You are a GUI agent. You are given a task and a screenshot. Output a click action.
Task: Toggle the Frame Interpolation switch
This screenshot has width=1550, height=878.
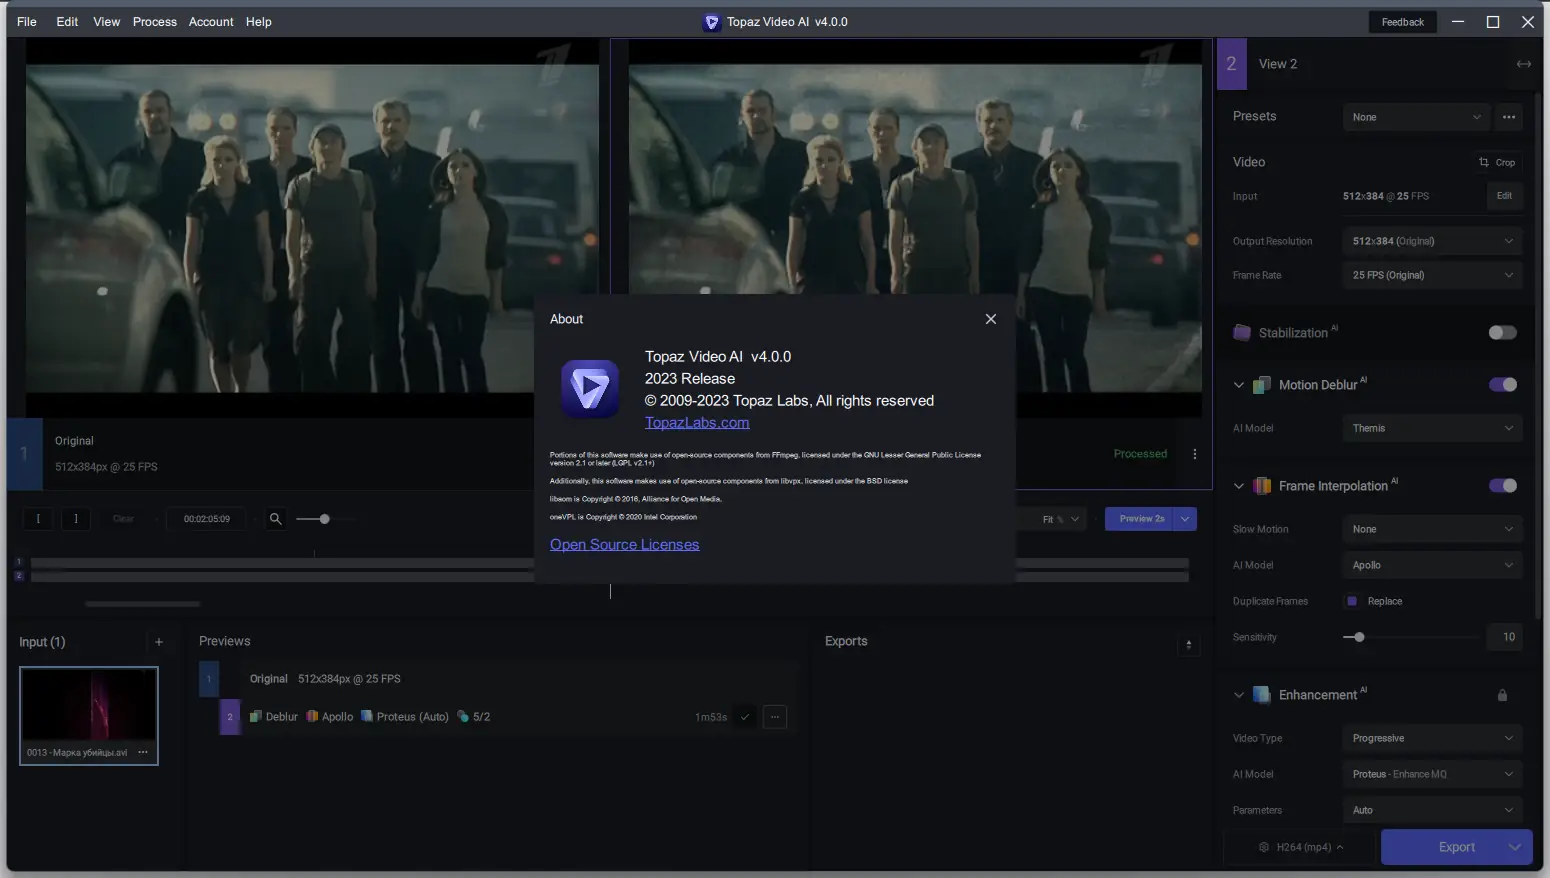[x=1502, y=486]
